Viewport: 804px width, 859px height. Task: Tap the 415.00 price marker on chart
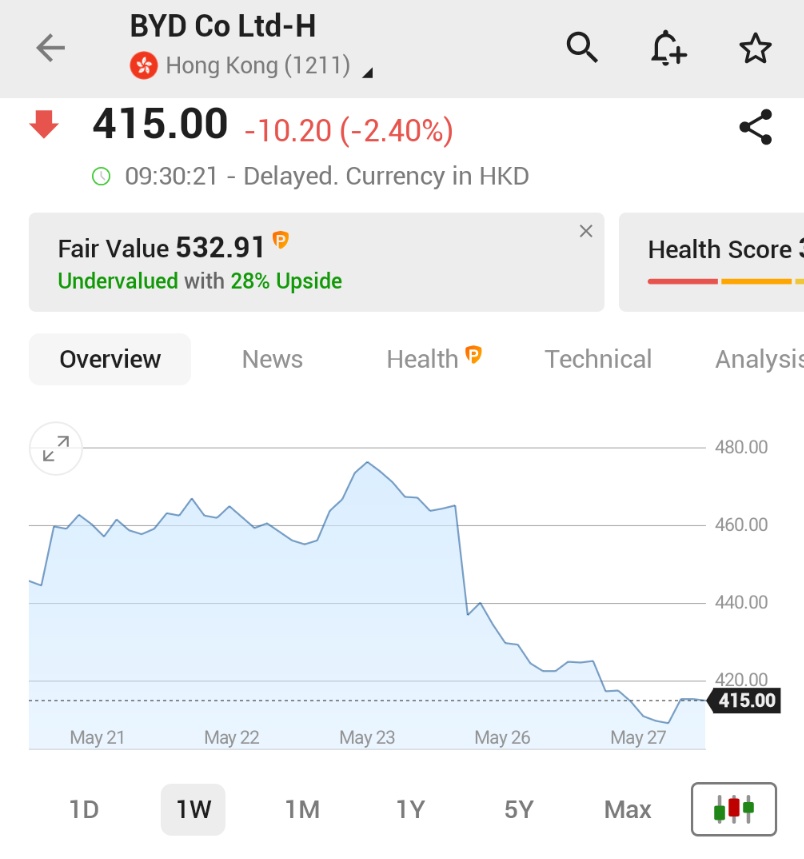(x=744, y=701)
